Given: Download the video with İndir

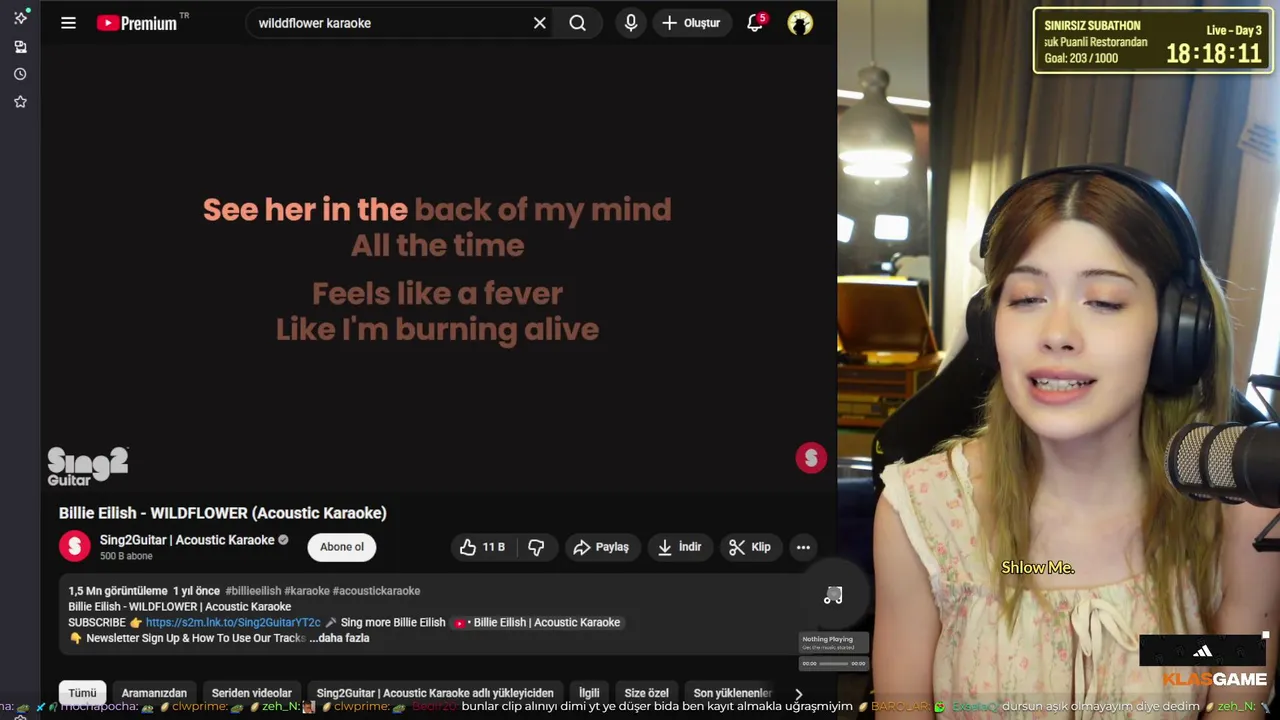Looking at the screenshot, I should 679,547.
